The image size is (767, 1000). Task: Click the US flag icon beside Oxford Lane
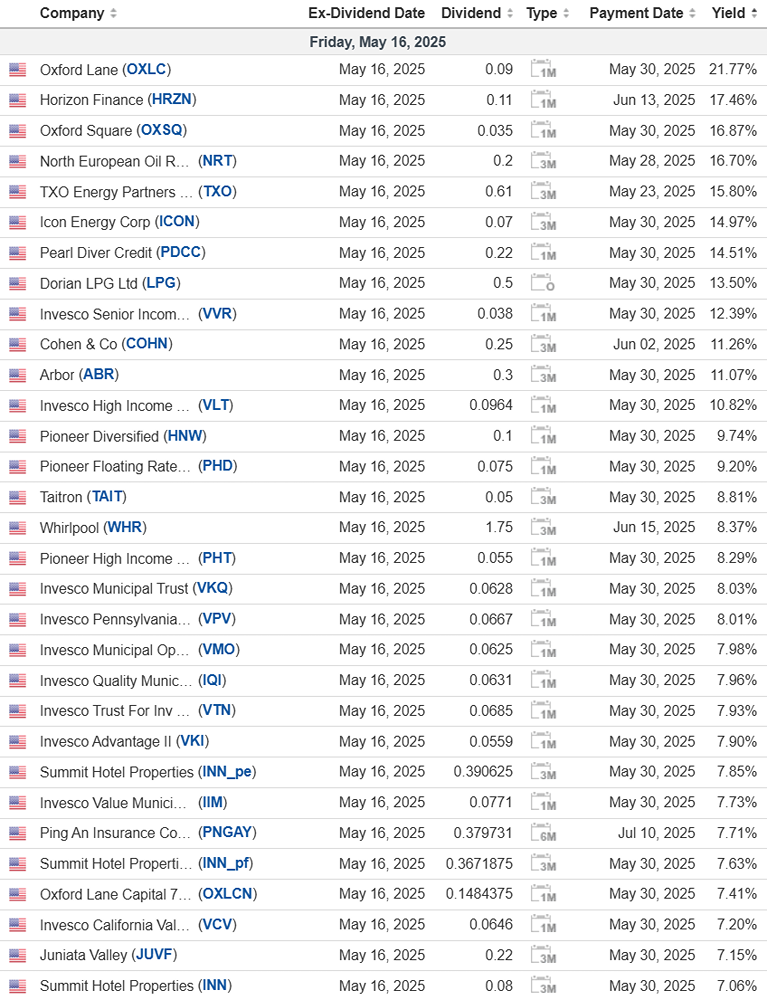(17, 70)
